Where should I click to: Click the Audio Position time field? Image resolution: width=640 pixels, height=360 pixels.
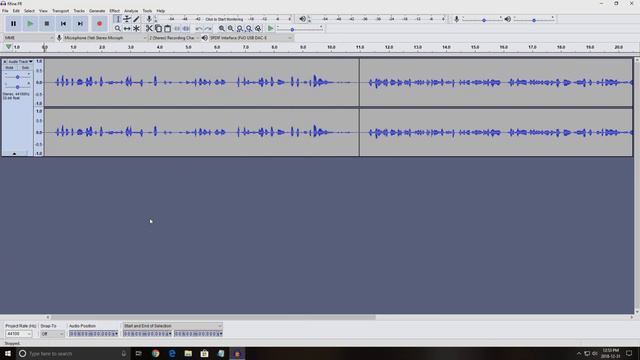93,334
